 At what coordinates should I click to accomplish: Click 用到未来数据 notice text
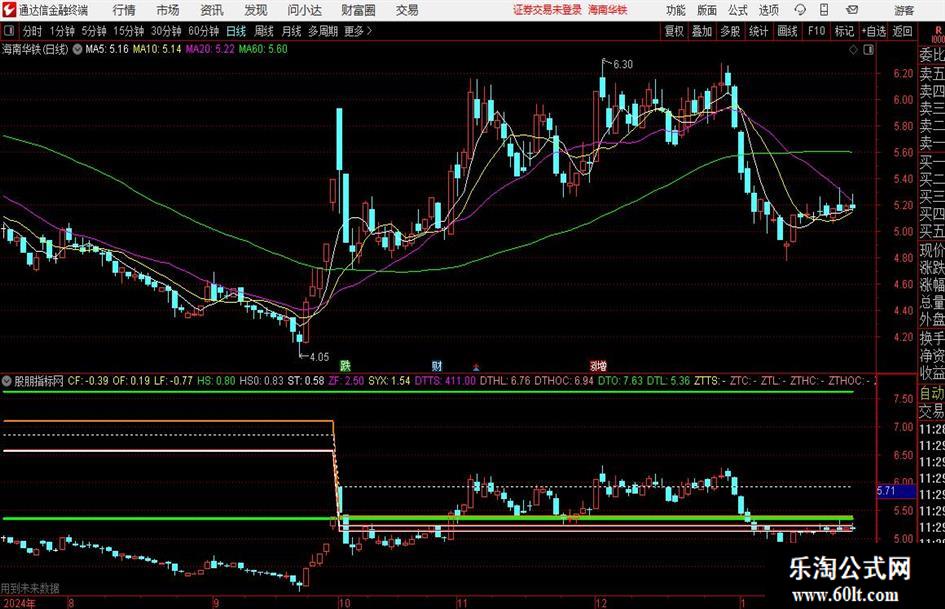30,588
